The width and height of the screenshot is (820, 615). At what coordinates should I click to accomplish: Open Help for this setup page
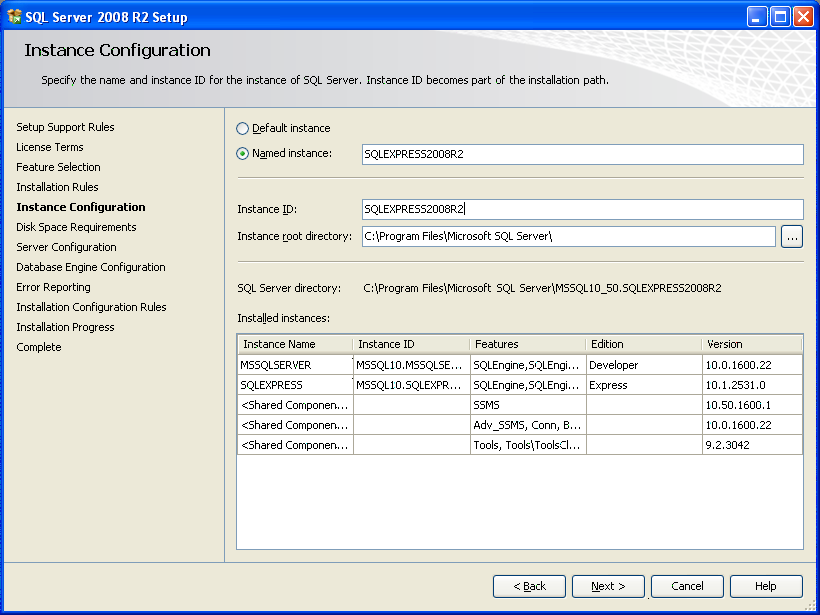pyautogui.click(x=766, y=586)
